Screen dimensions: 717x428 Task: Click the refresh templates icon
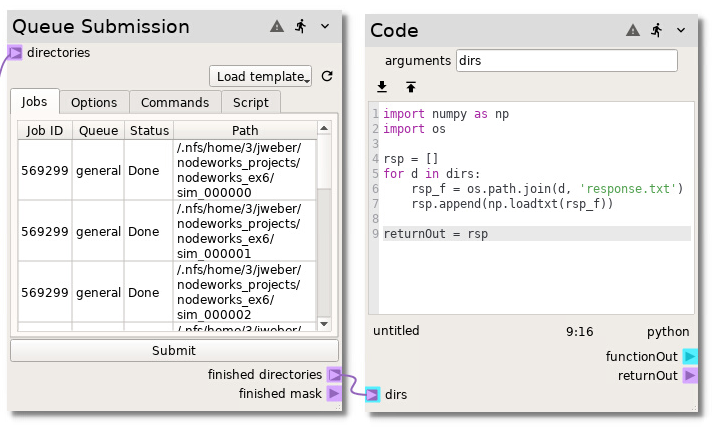pyautogui.click(x=327, y=77)
